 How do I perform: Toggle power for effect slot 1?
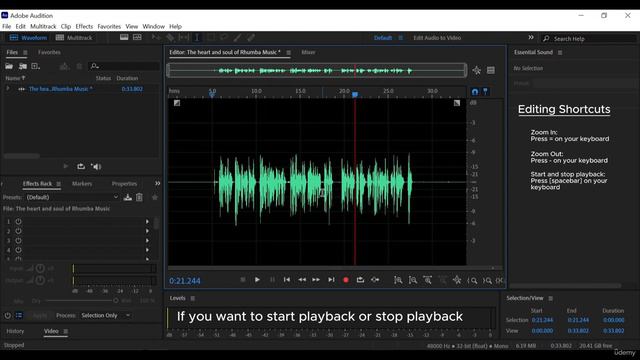18,222
